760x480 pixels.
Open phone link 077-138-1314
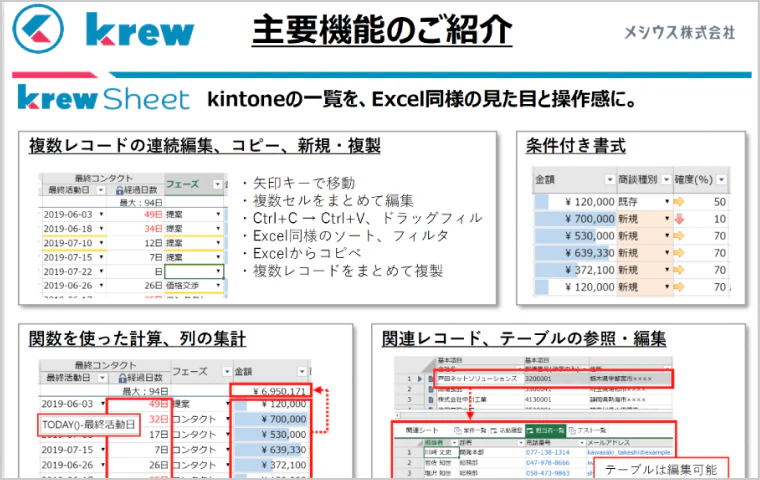[x=548, y=452]
